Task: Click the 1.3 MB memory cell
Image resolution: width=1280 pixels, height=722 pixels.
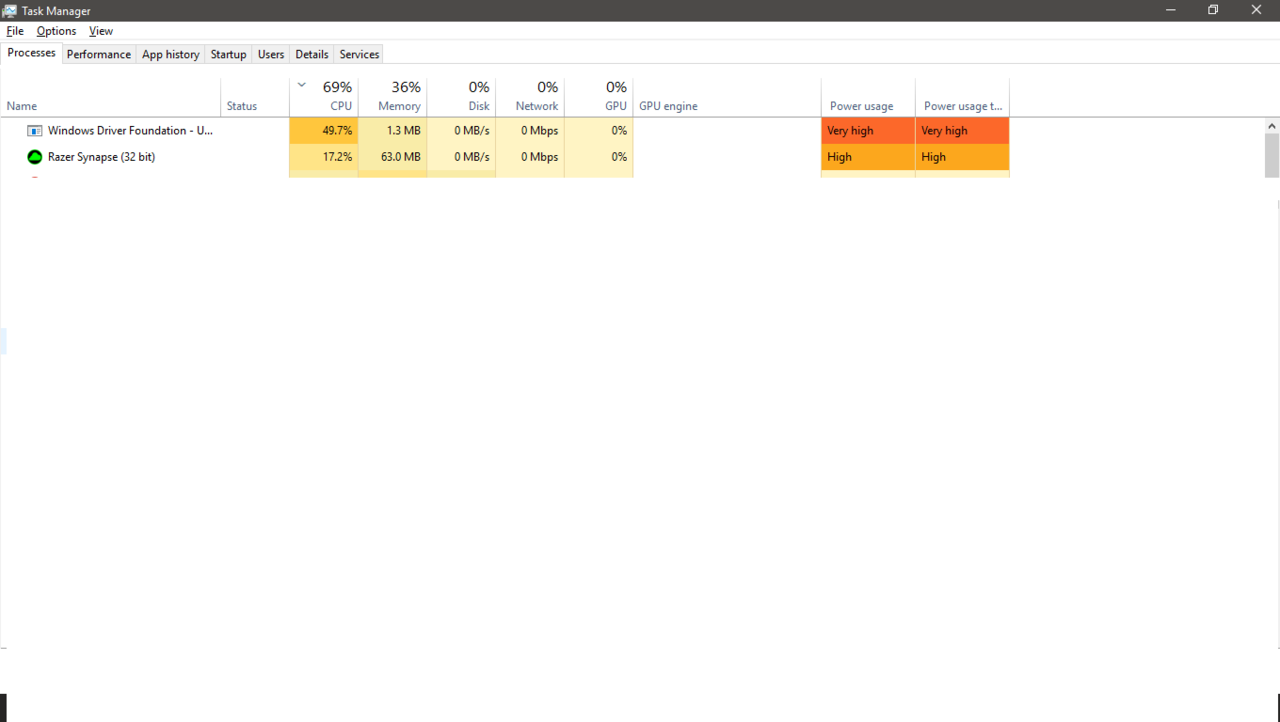Action: 392,131
